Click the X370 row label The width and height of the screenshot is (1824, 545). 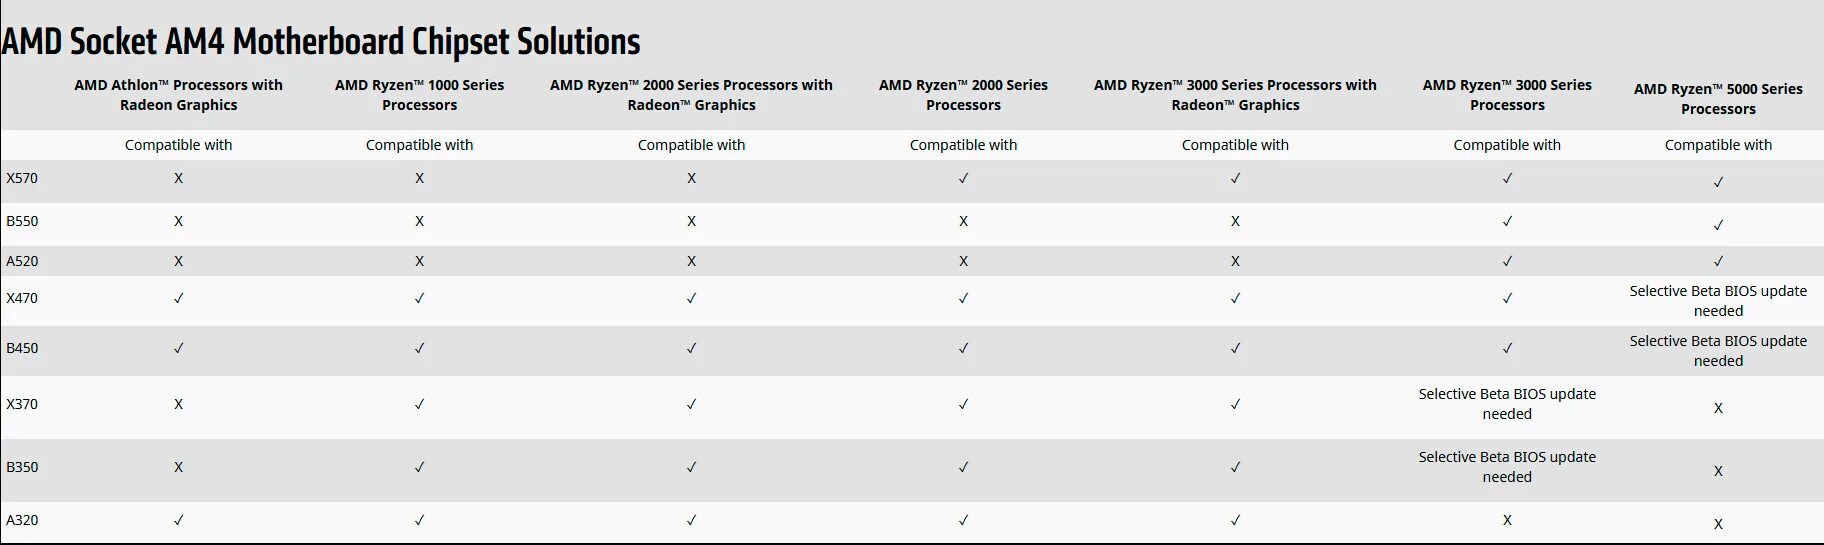click(22, 404)
